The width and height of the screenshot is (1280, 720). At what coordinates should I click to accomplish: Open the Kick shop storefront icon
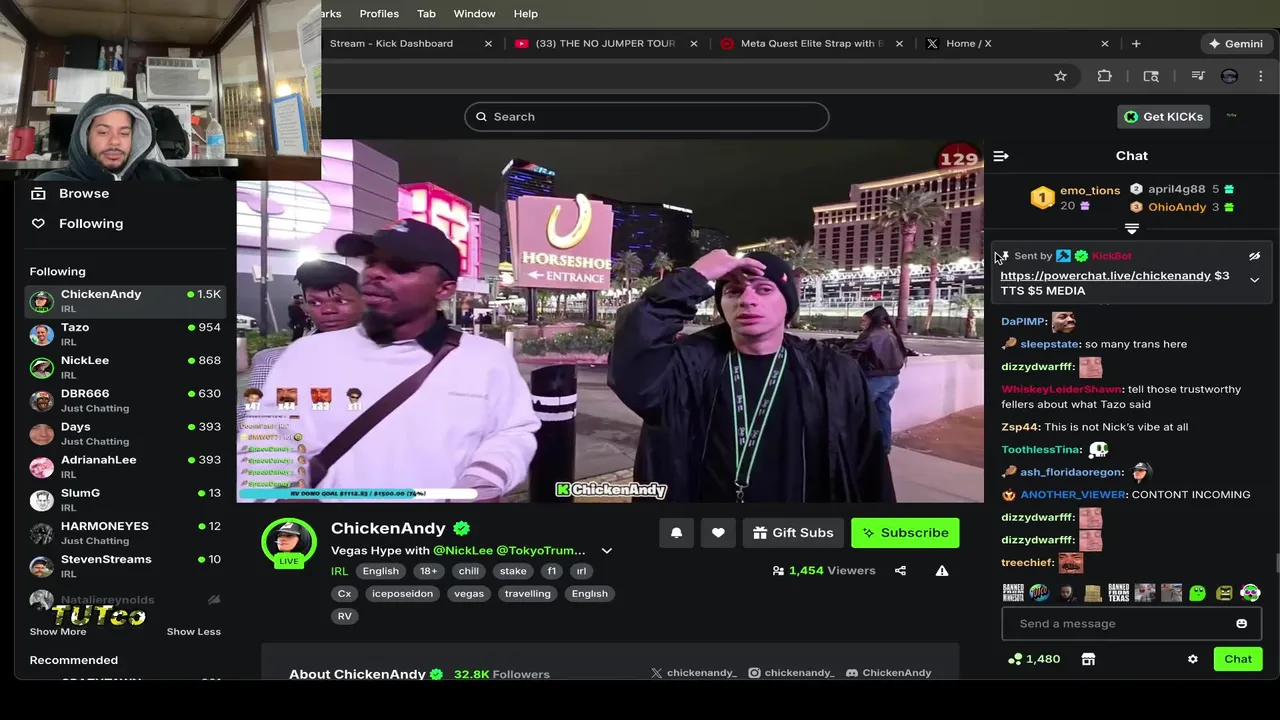click(1088, 659)
